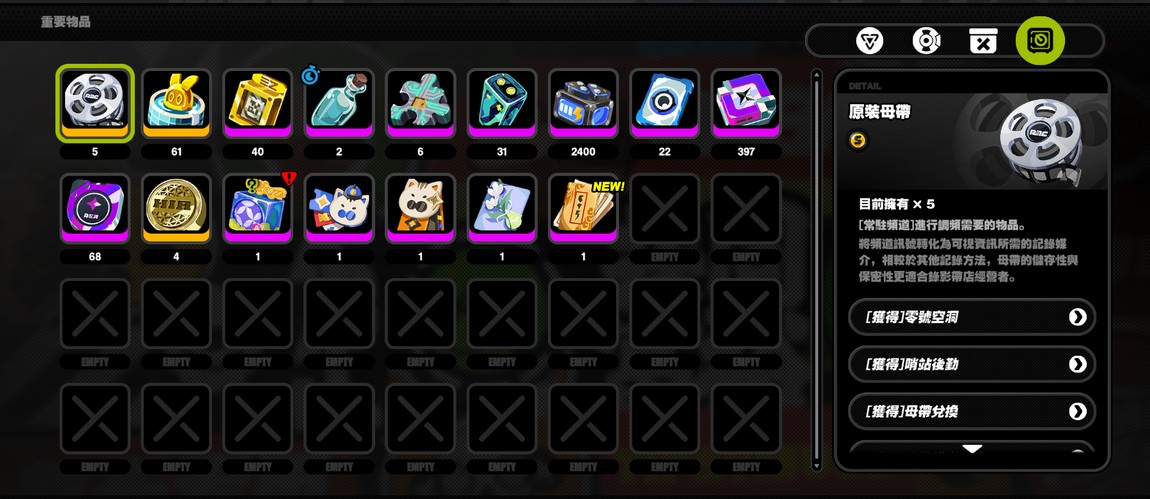
Task: Select the NEW orange tickets item
Action: point(583,208)
